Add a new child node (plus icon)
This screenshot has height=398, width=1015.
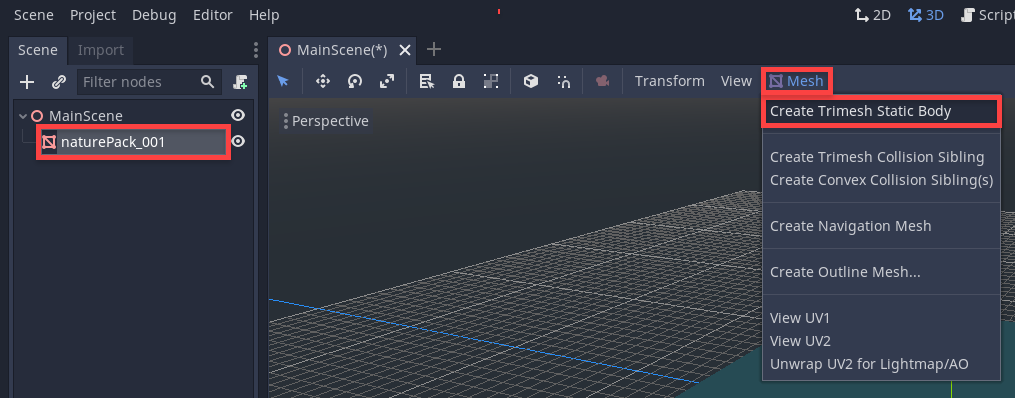(27, 82)
